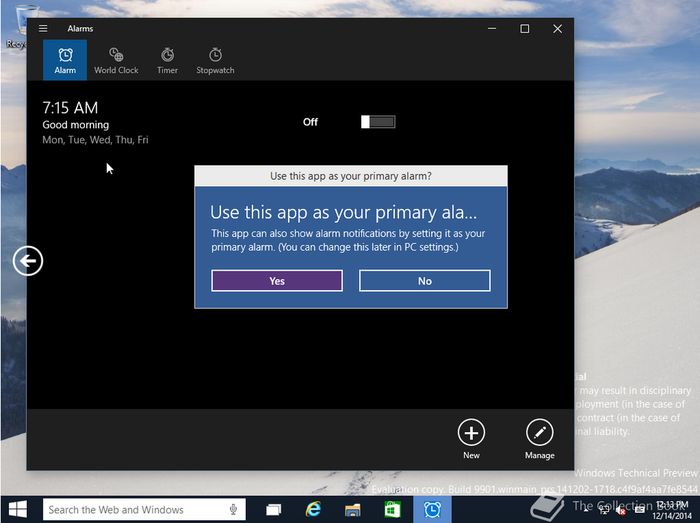Open Task View from the taskbar
Screen dimensions: 700x523
pyautogui.click(x=272, y=510)
